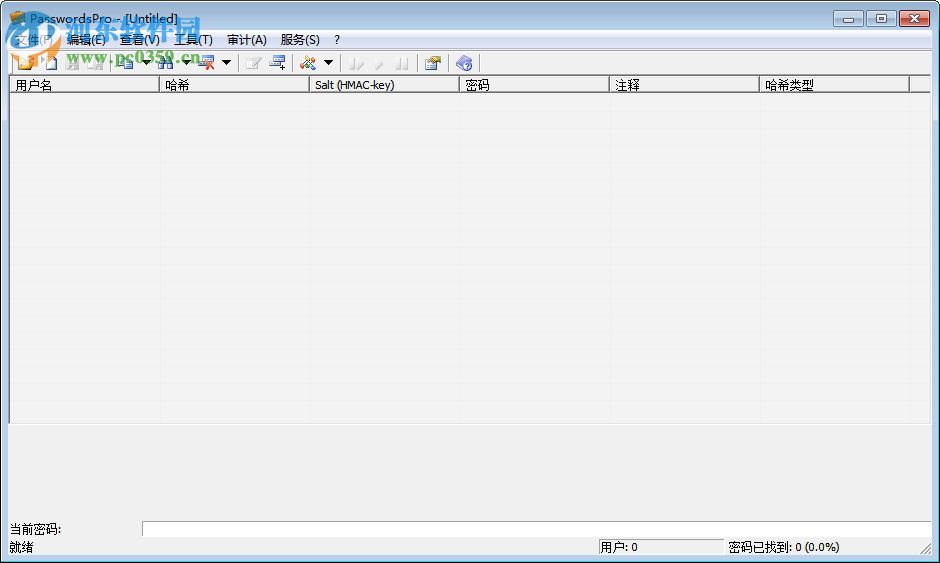Image resolution: width=940 pixels, height=563 pixels.
Task: Open the 审计(A) menu
Action: (247, 40)
